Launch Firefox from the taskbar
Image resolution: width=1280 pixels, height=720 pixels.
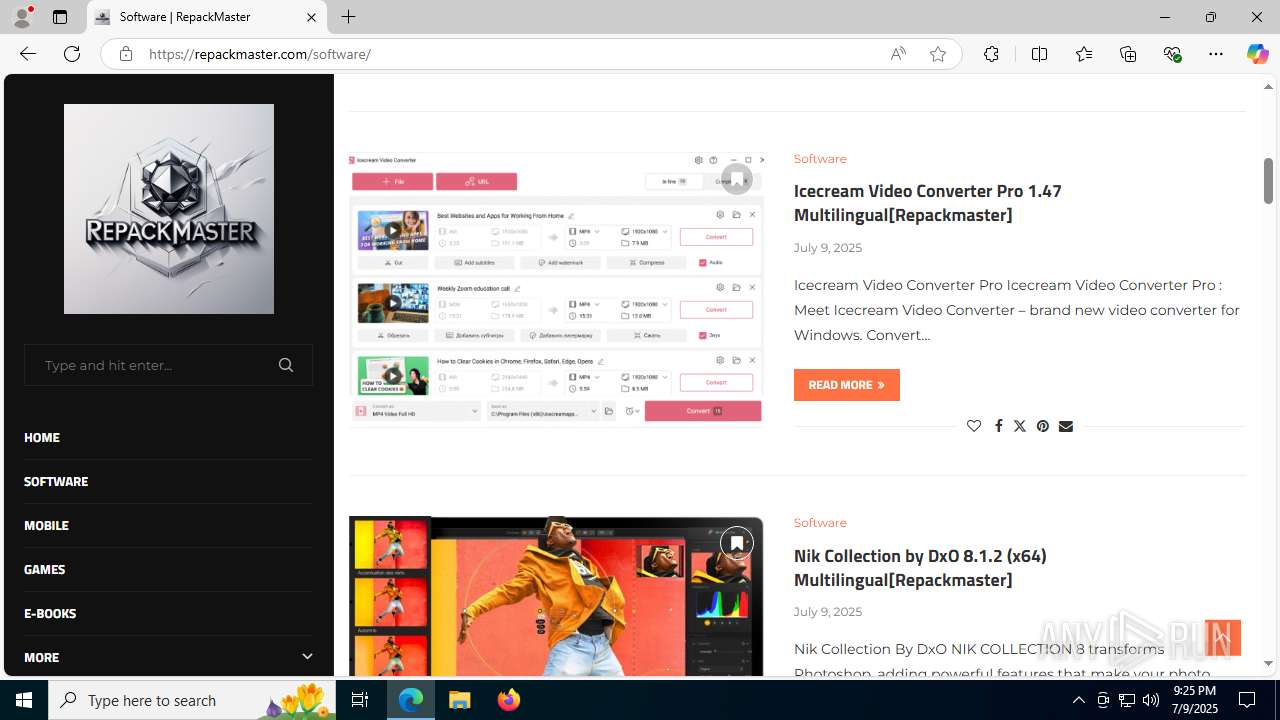click(509, 700)
